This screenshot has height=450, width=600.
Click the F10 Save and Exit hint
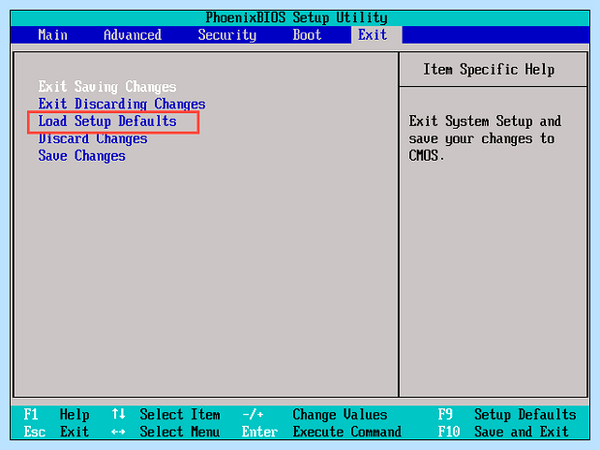click(x=503, y=432)
